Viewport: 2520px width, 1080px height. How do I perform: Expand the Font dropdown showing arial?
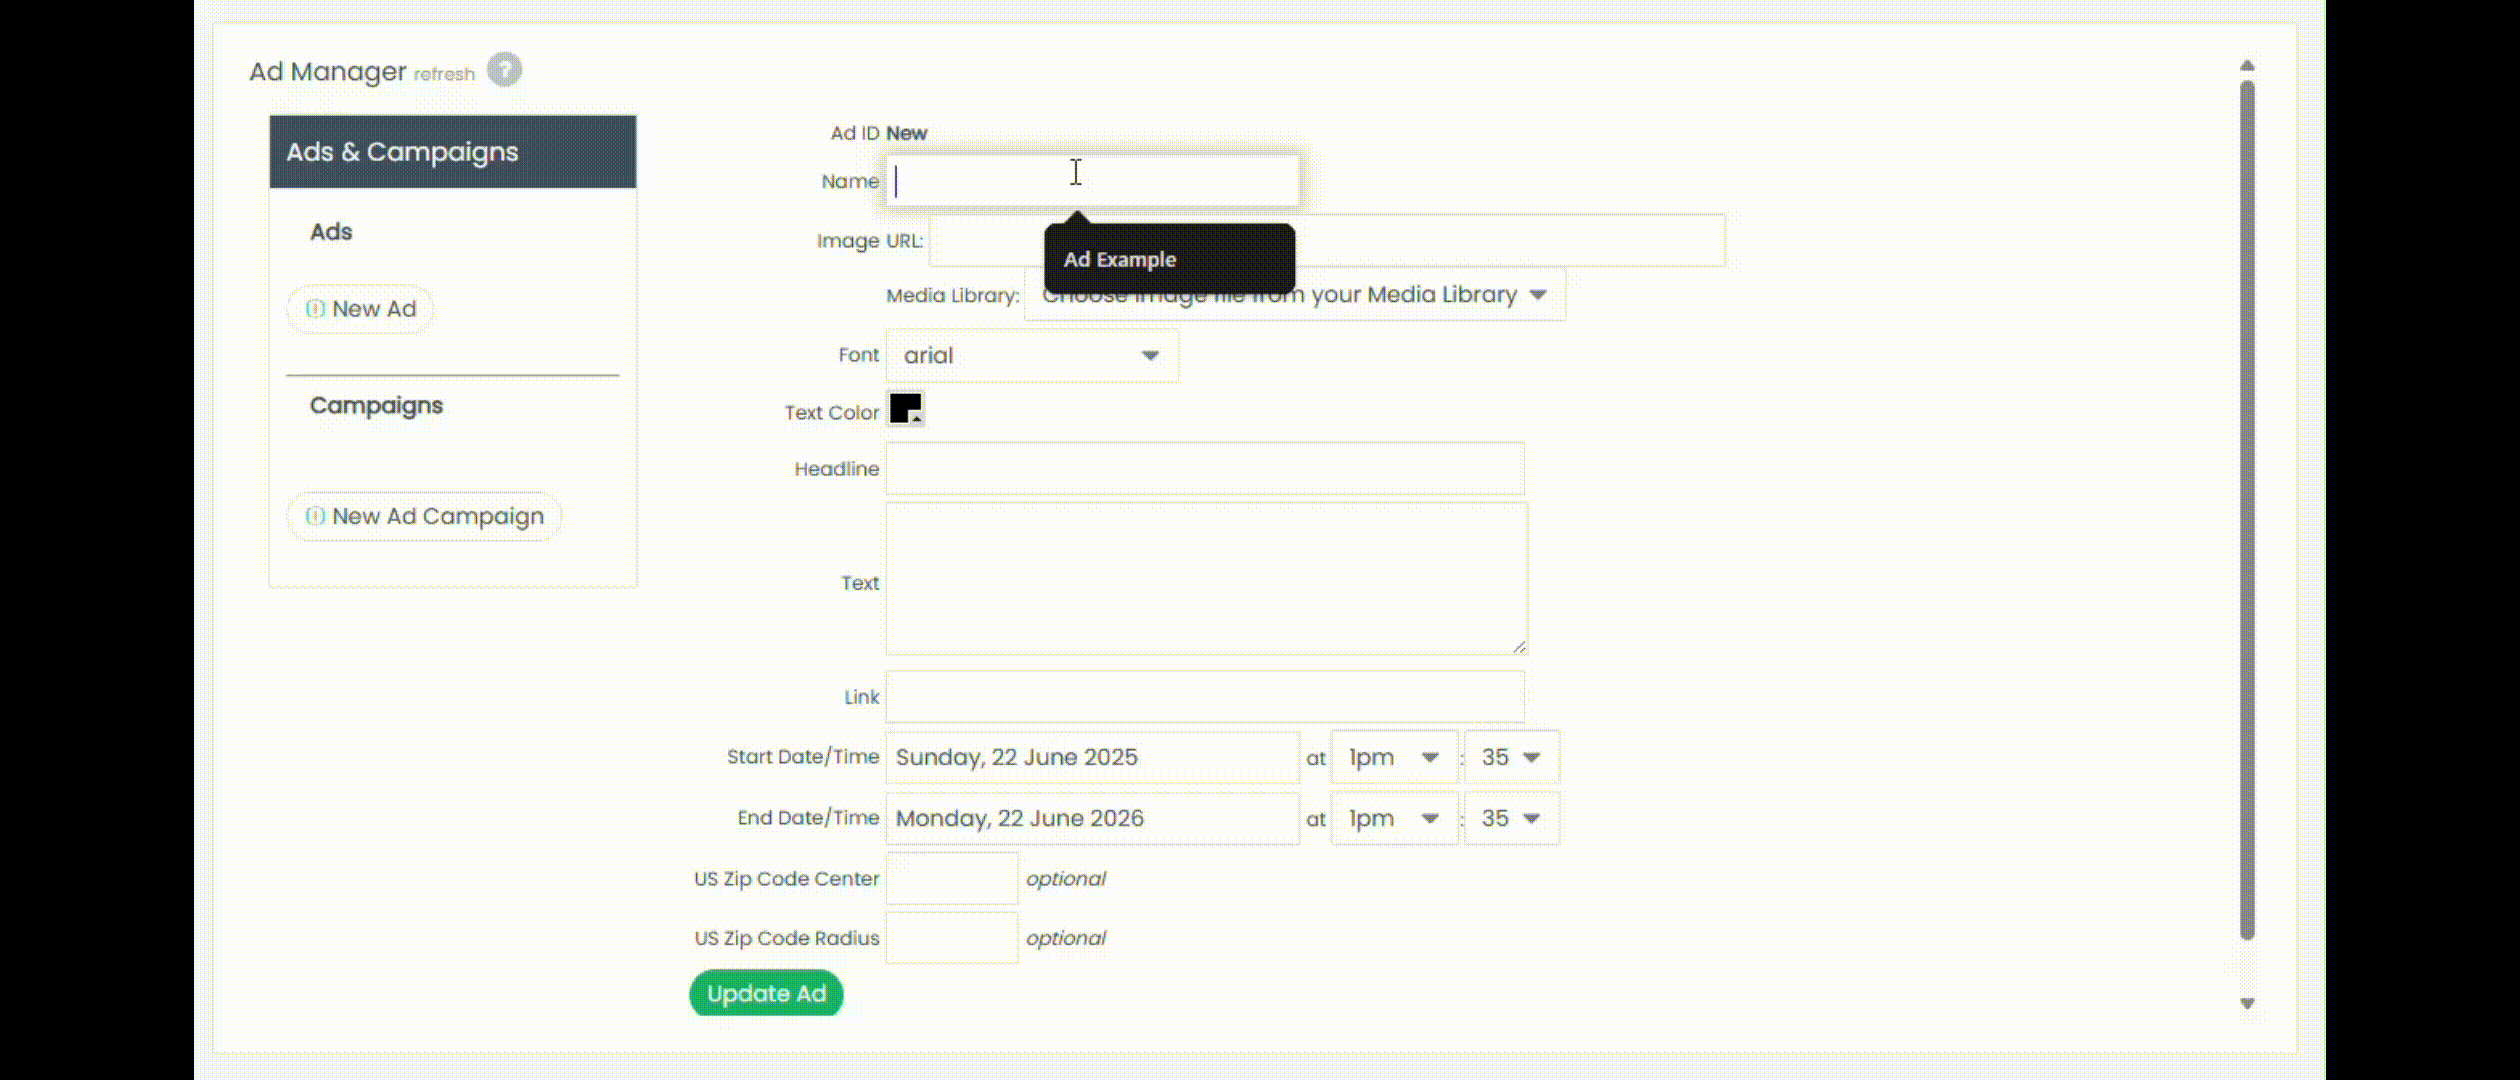pos(1031,356)
